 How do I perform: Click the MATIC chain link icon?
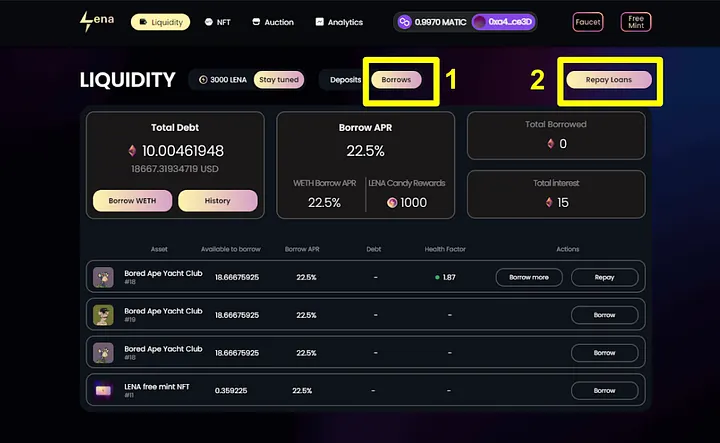pos(405,22)
